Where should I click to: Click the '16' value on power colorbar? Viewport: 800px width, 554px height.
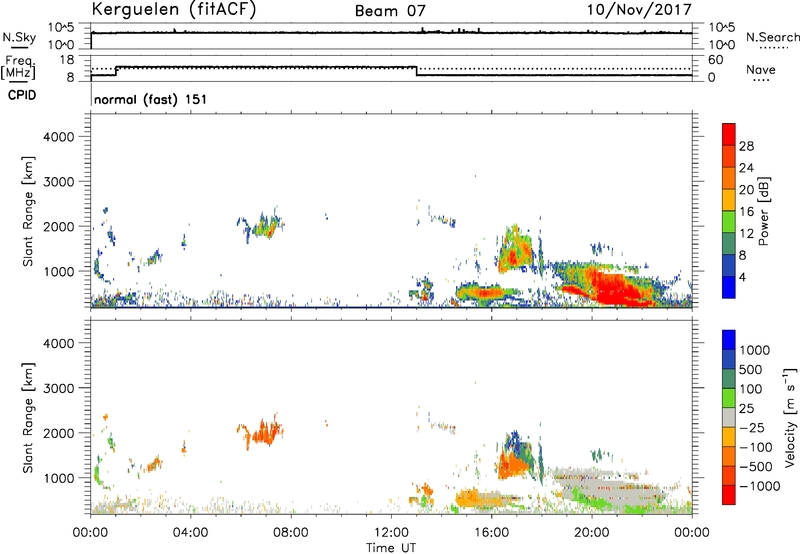pyautogui.click(x=746, y=212)
